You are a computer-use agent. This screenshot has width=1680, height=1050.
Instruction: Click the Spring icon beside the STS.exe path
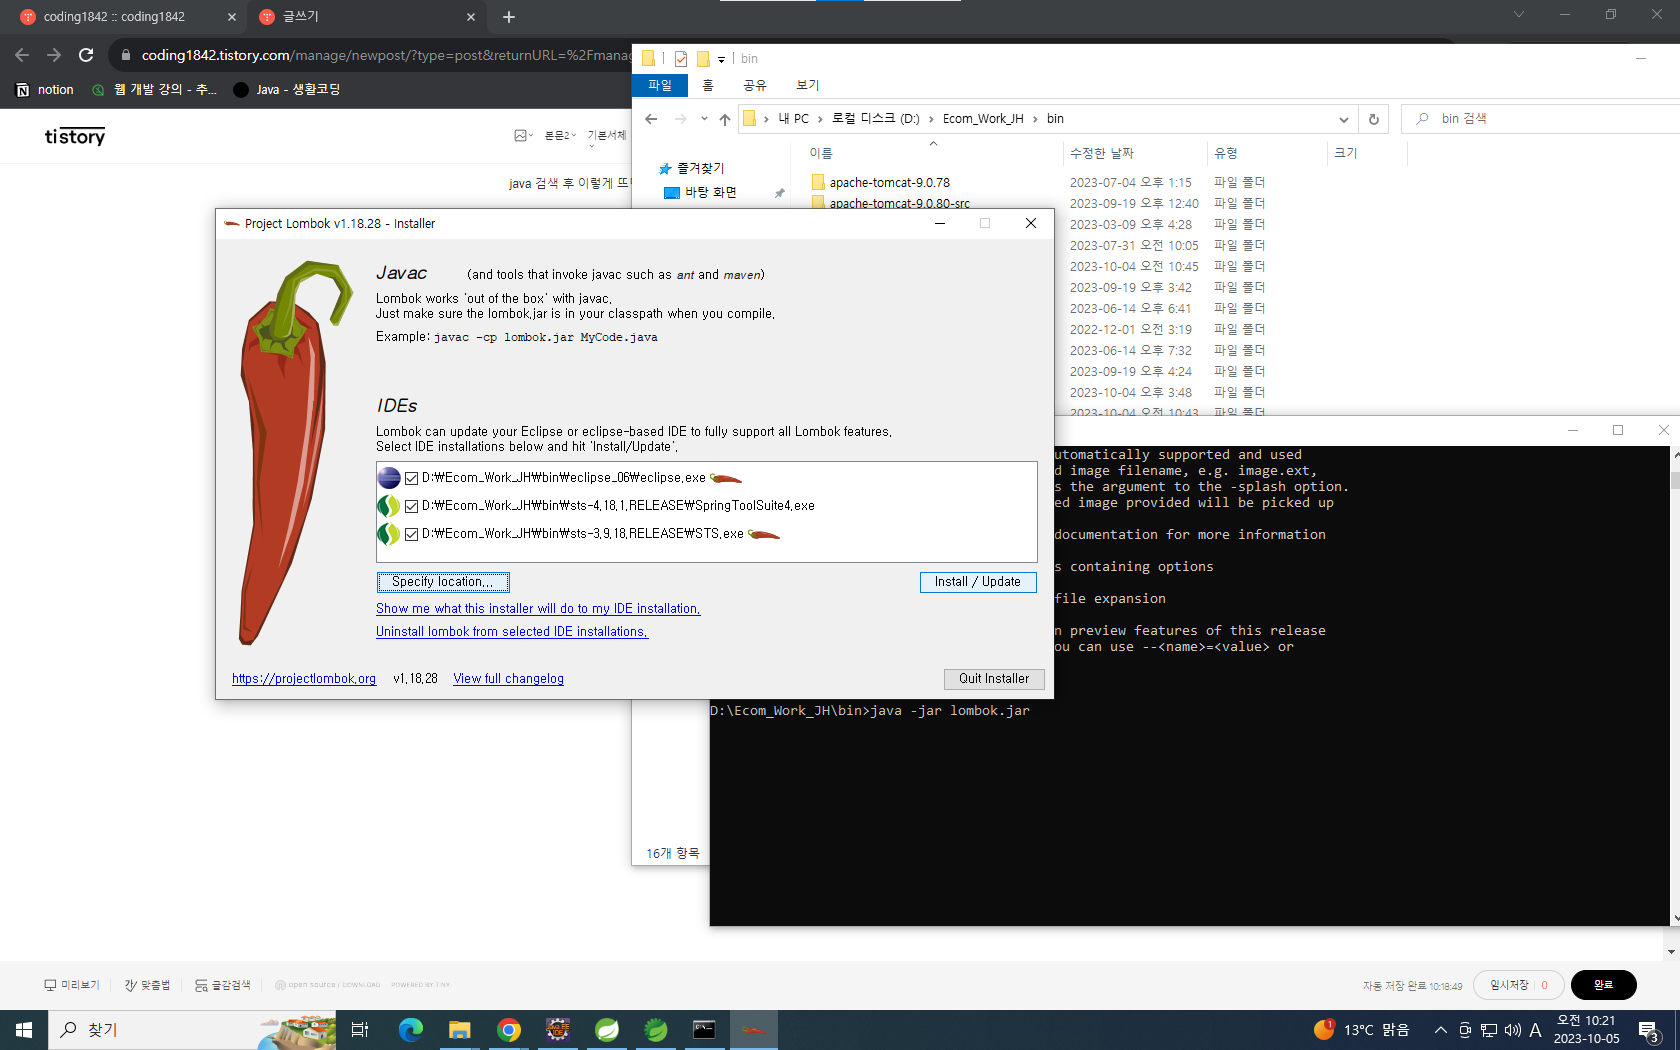[389, 534]
